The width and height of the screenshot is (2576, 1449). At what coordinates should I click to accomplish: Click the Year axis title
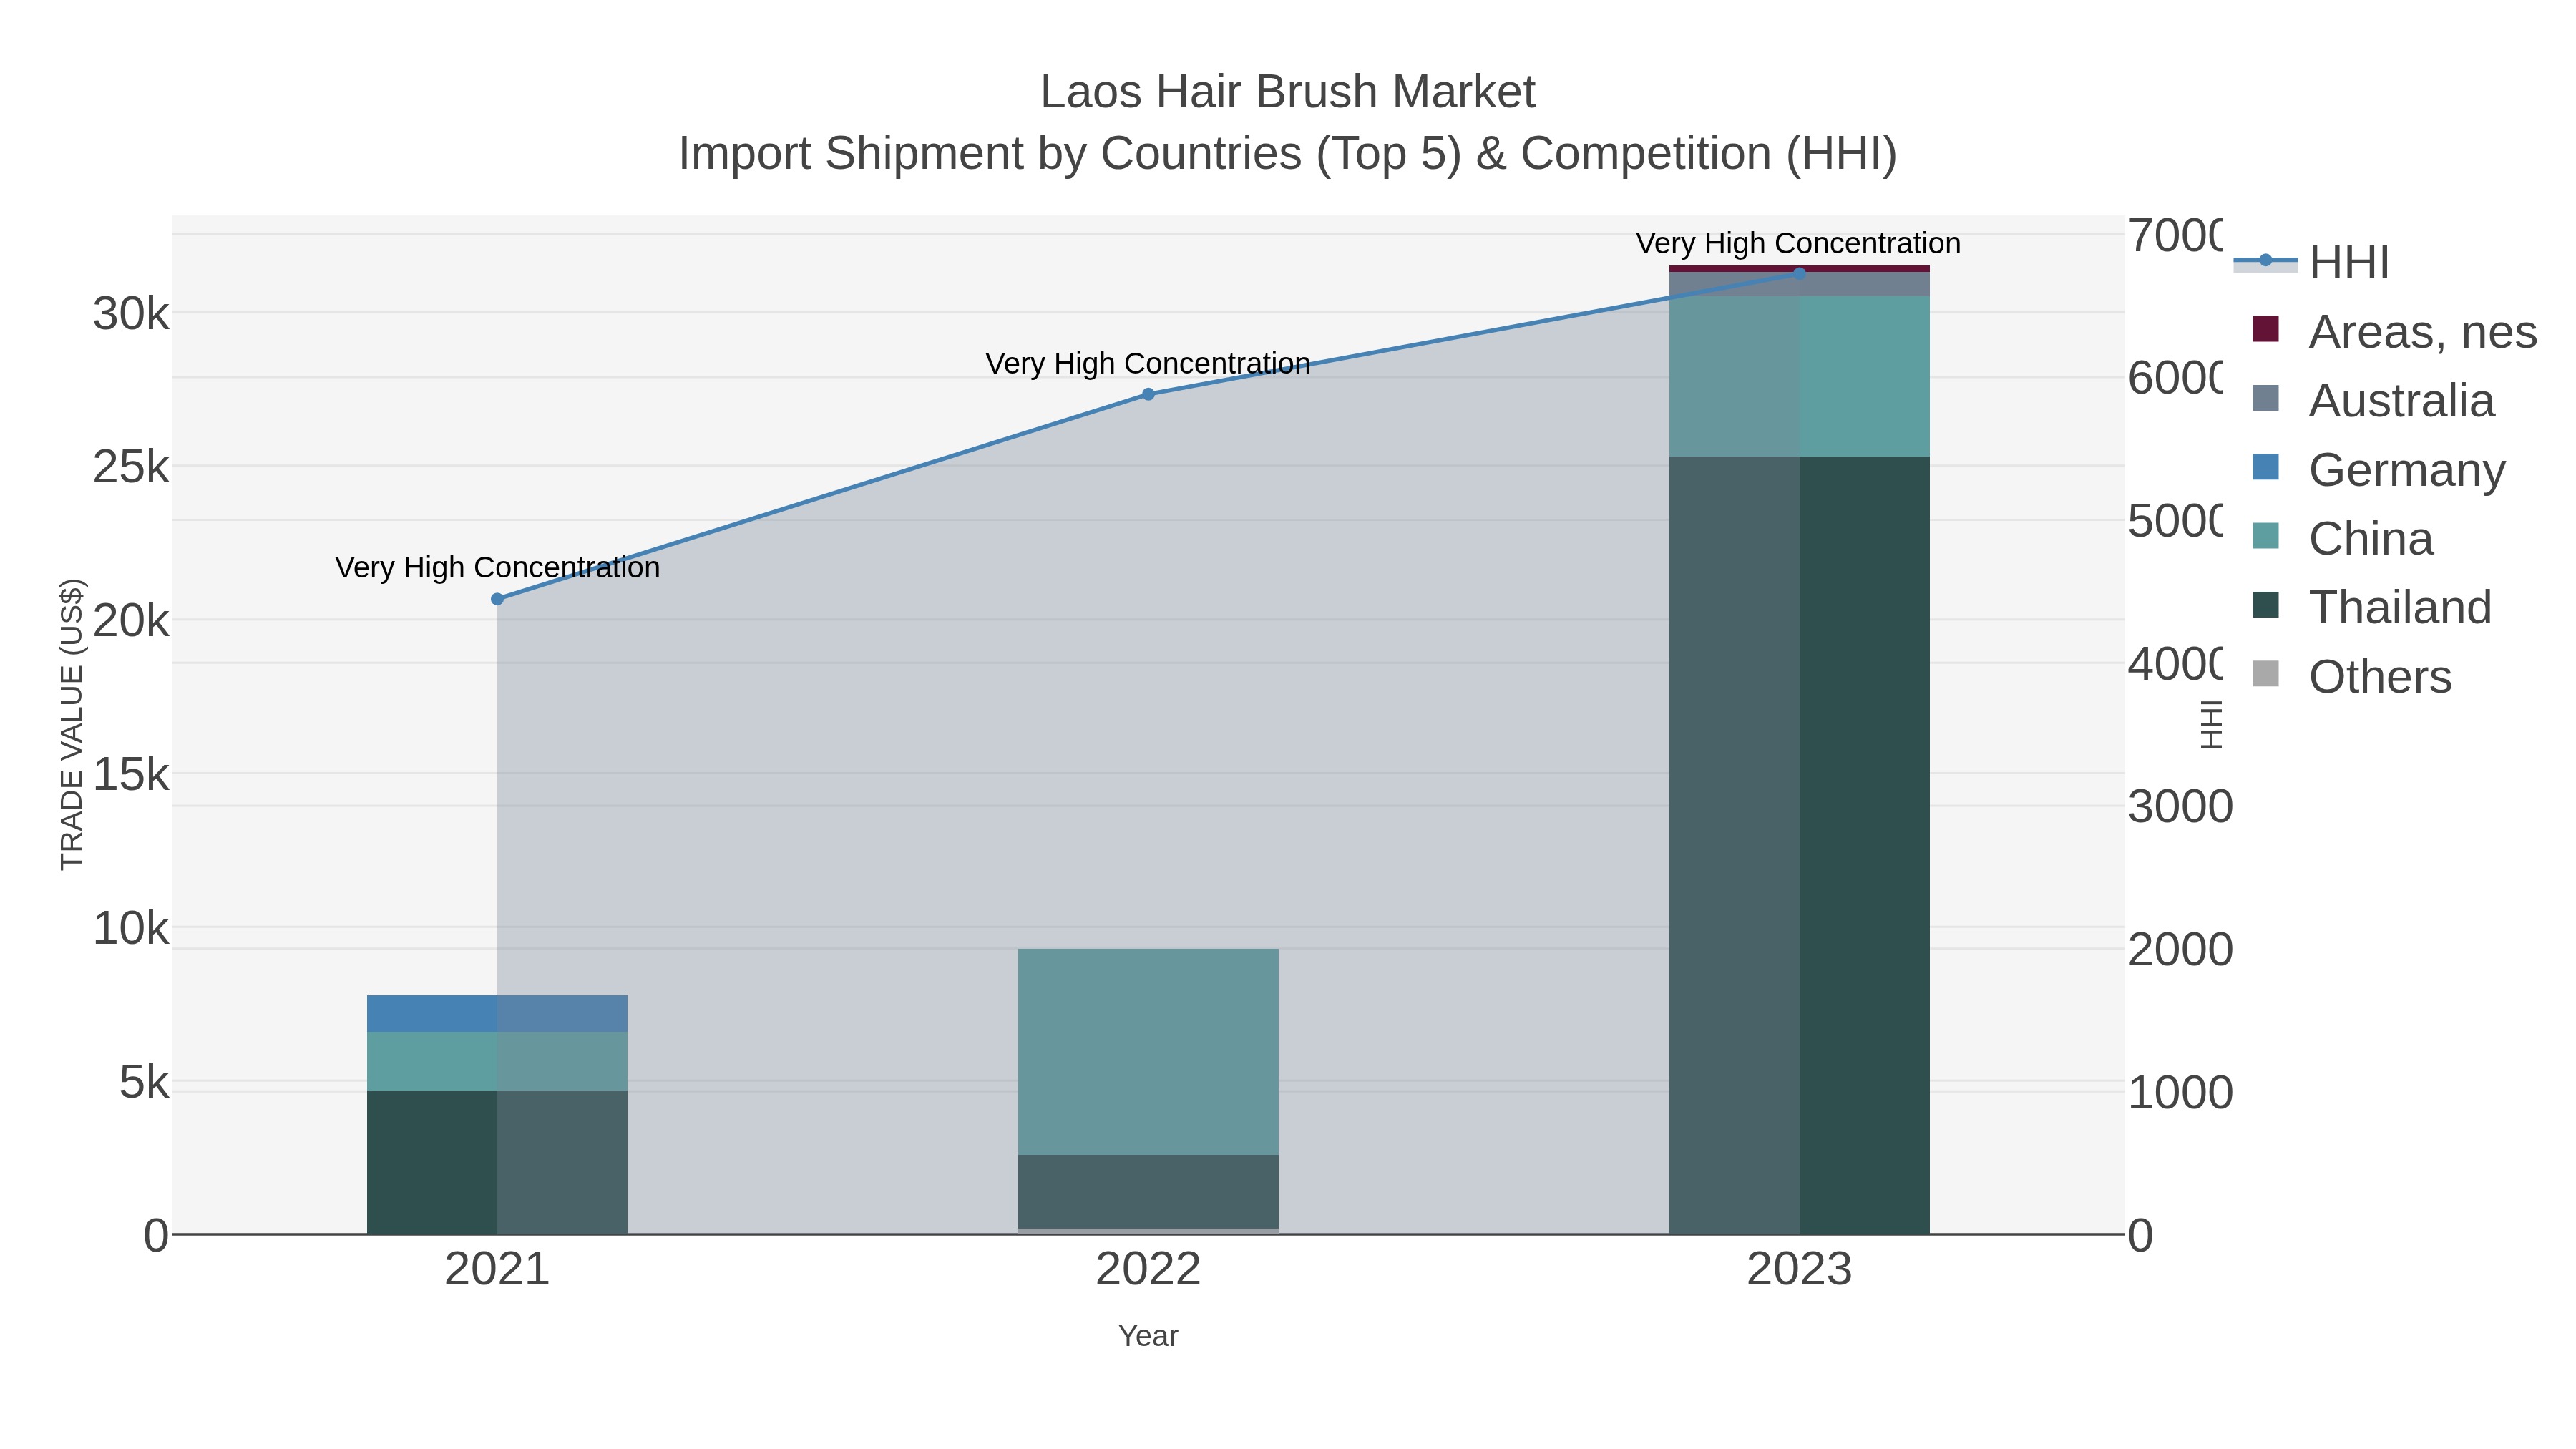tap(1148, 1336)
